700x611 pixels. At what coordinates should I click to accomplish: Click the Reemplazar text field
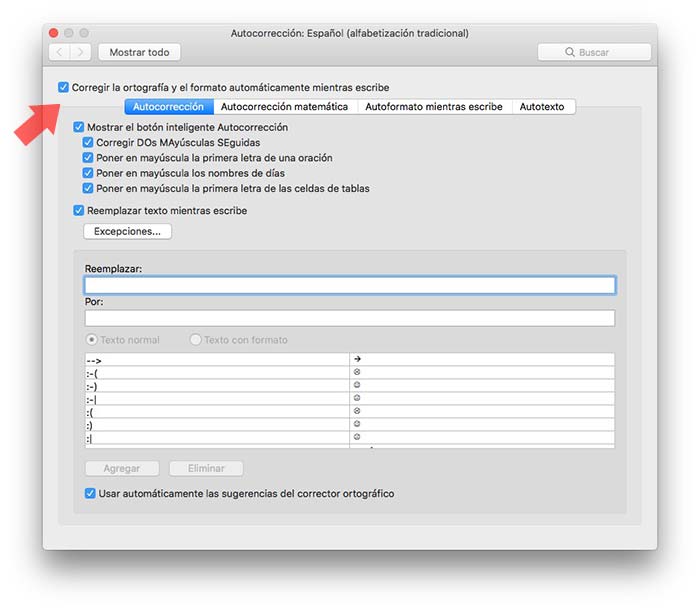(349, 285)
